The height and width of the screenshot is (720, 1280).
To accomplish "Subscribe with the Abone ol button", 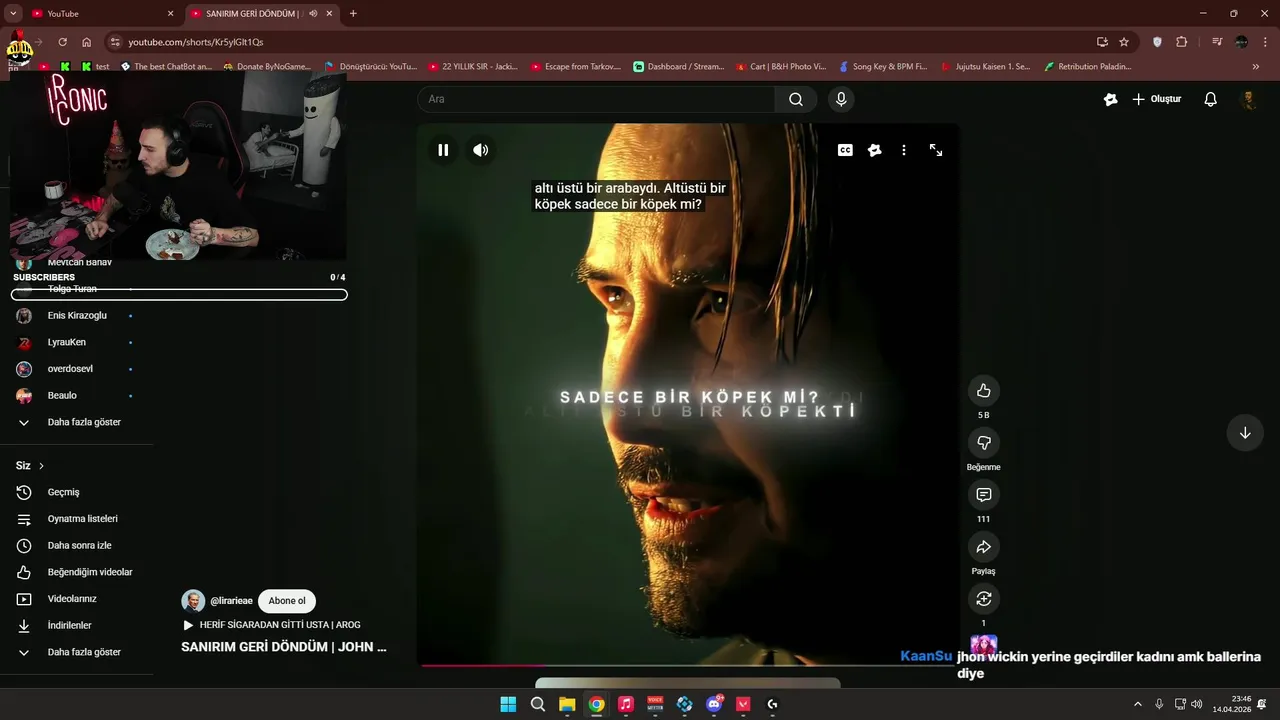I will click(287, 601).
